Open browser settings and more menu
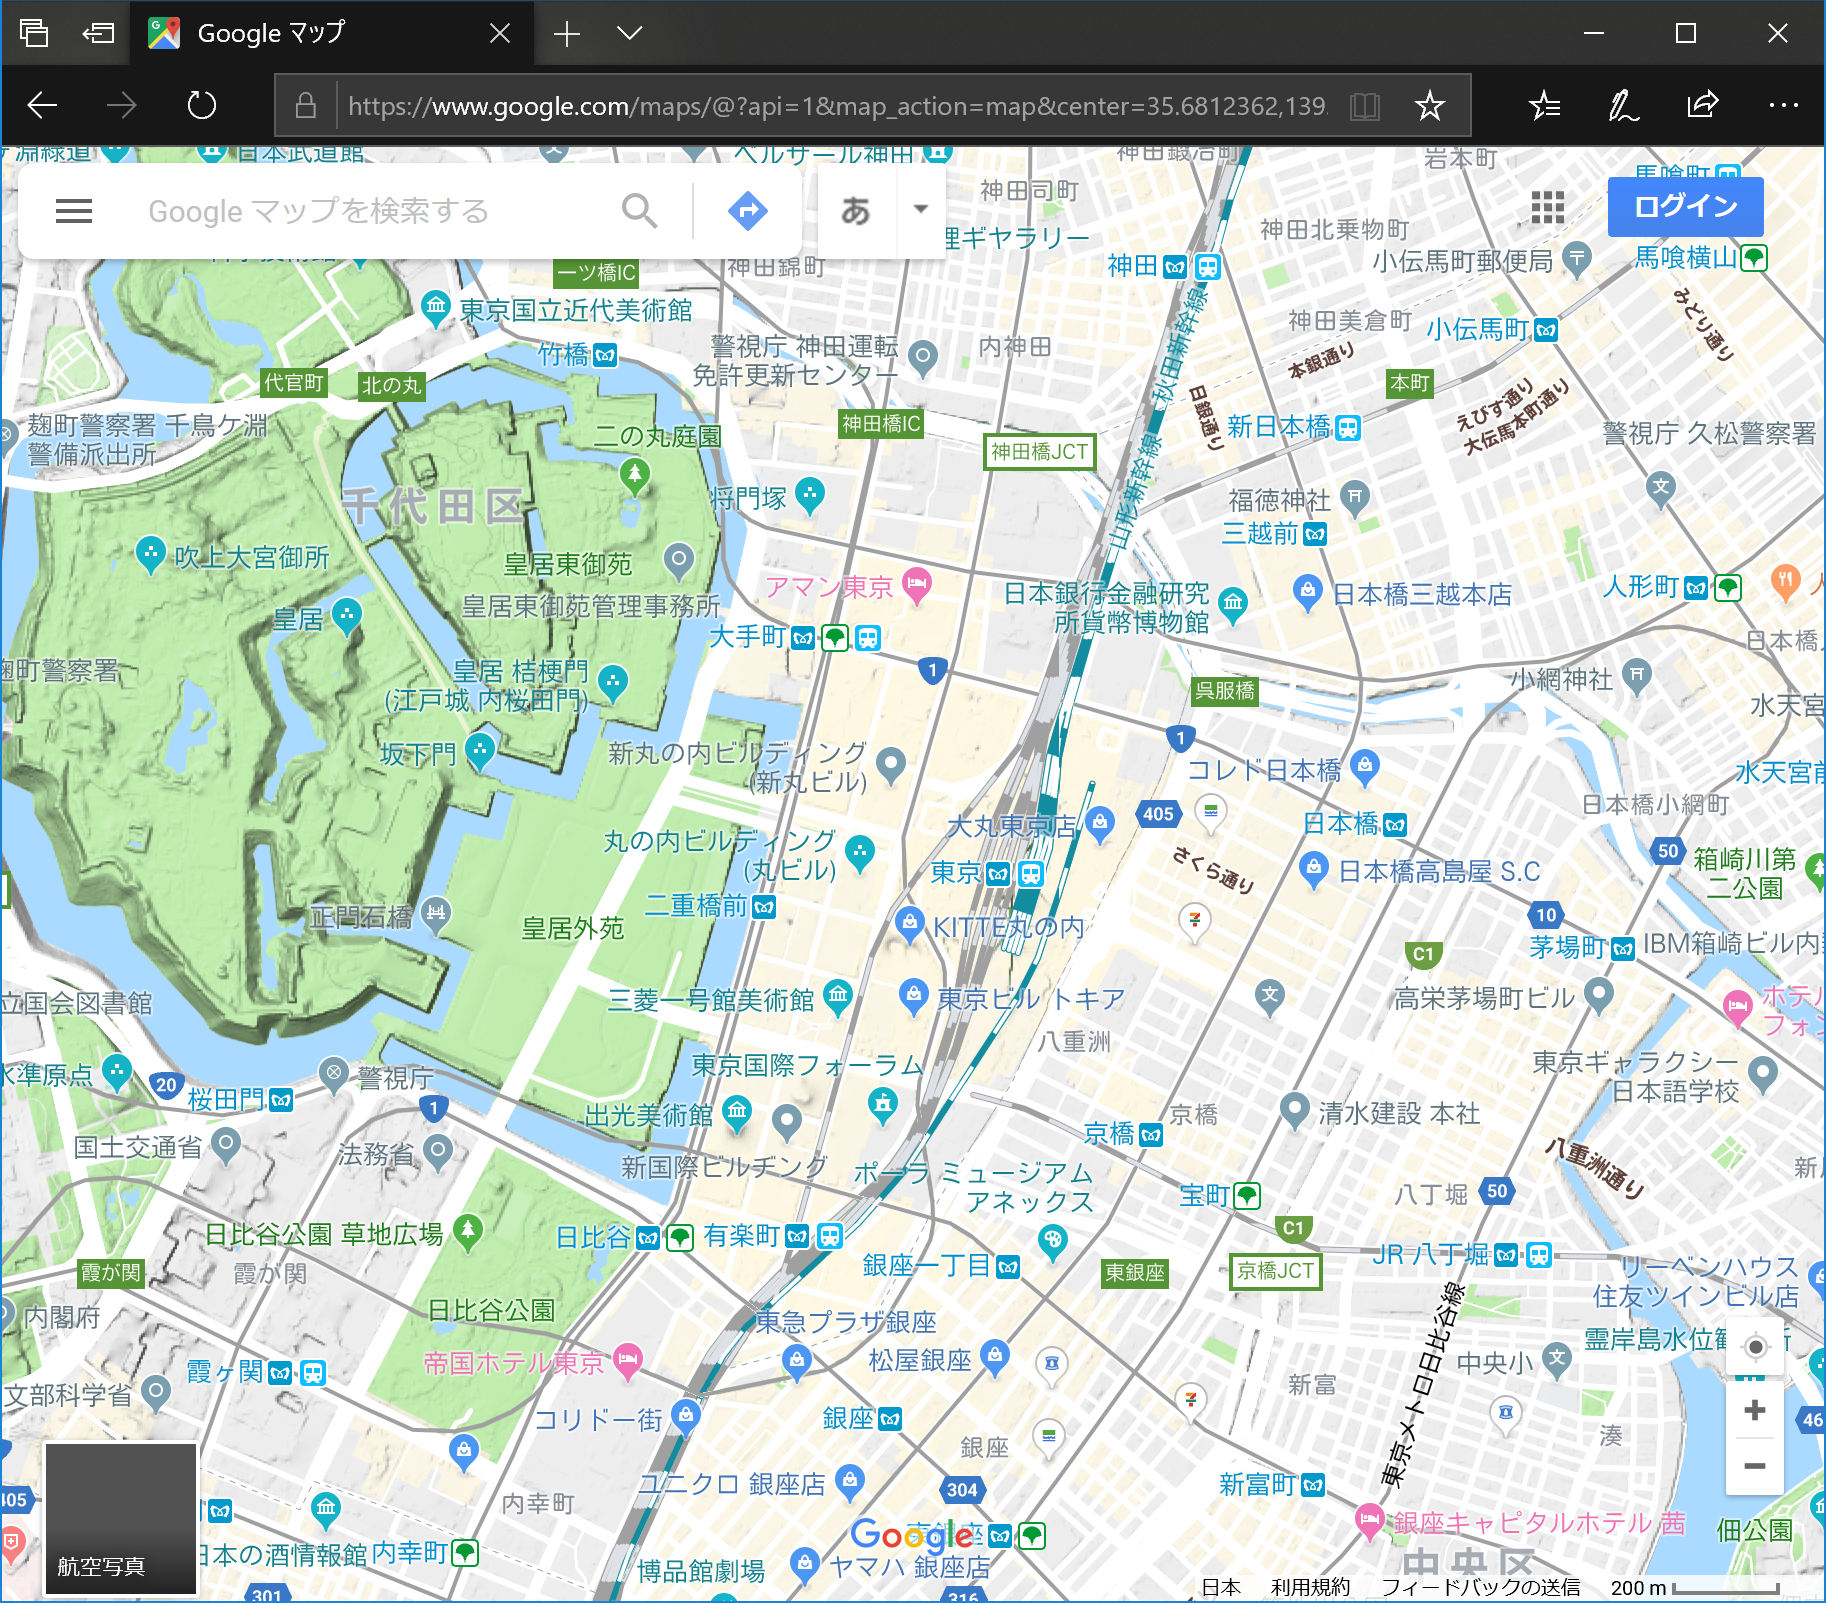1826x1603 pixels. coord(1783,105)
